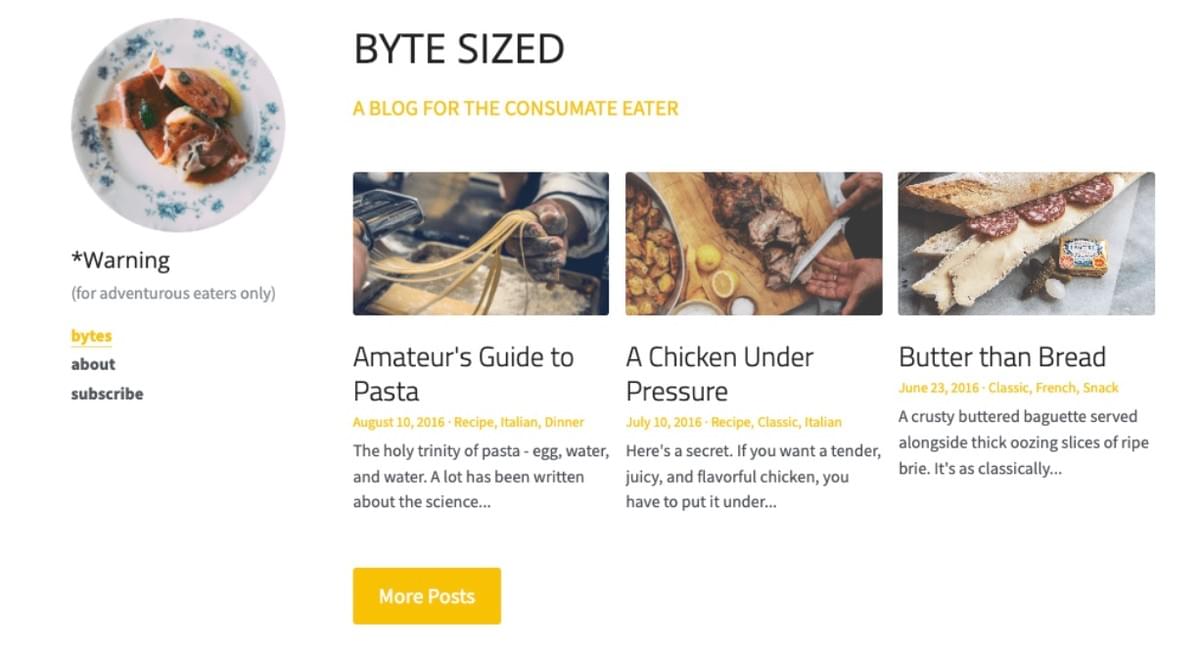Open the pasta-making thumbnail image
Image resolution: width=1200 pixels, height=654 pixels.
point(481,244)
